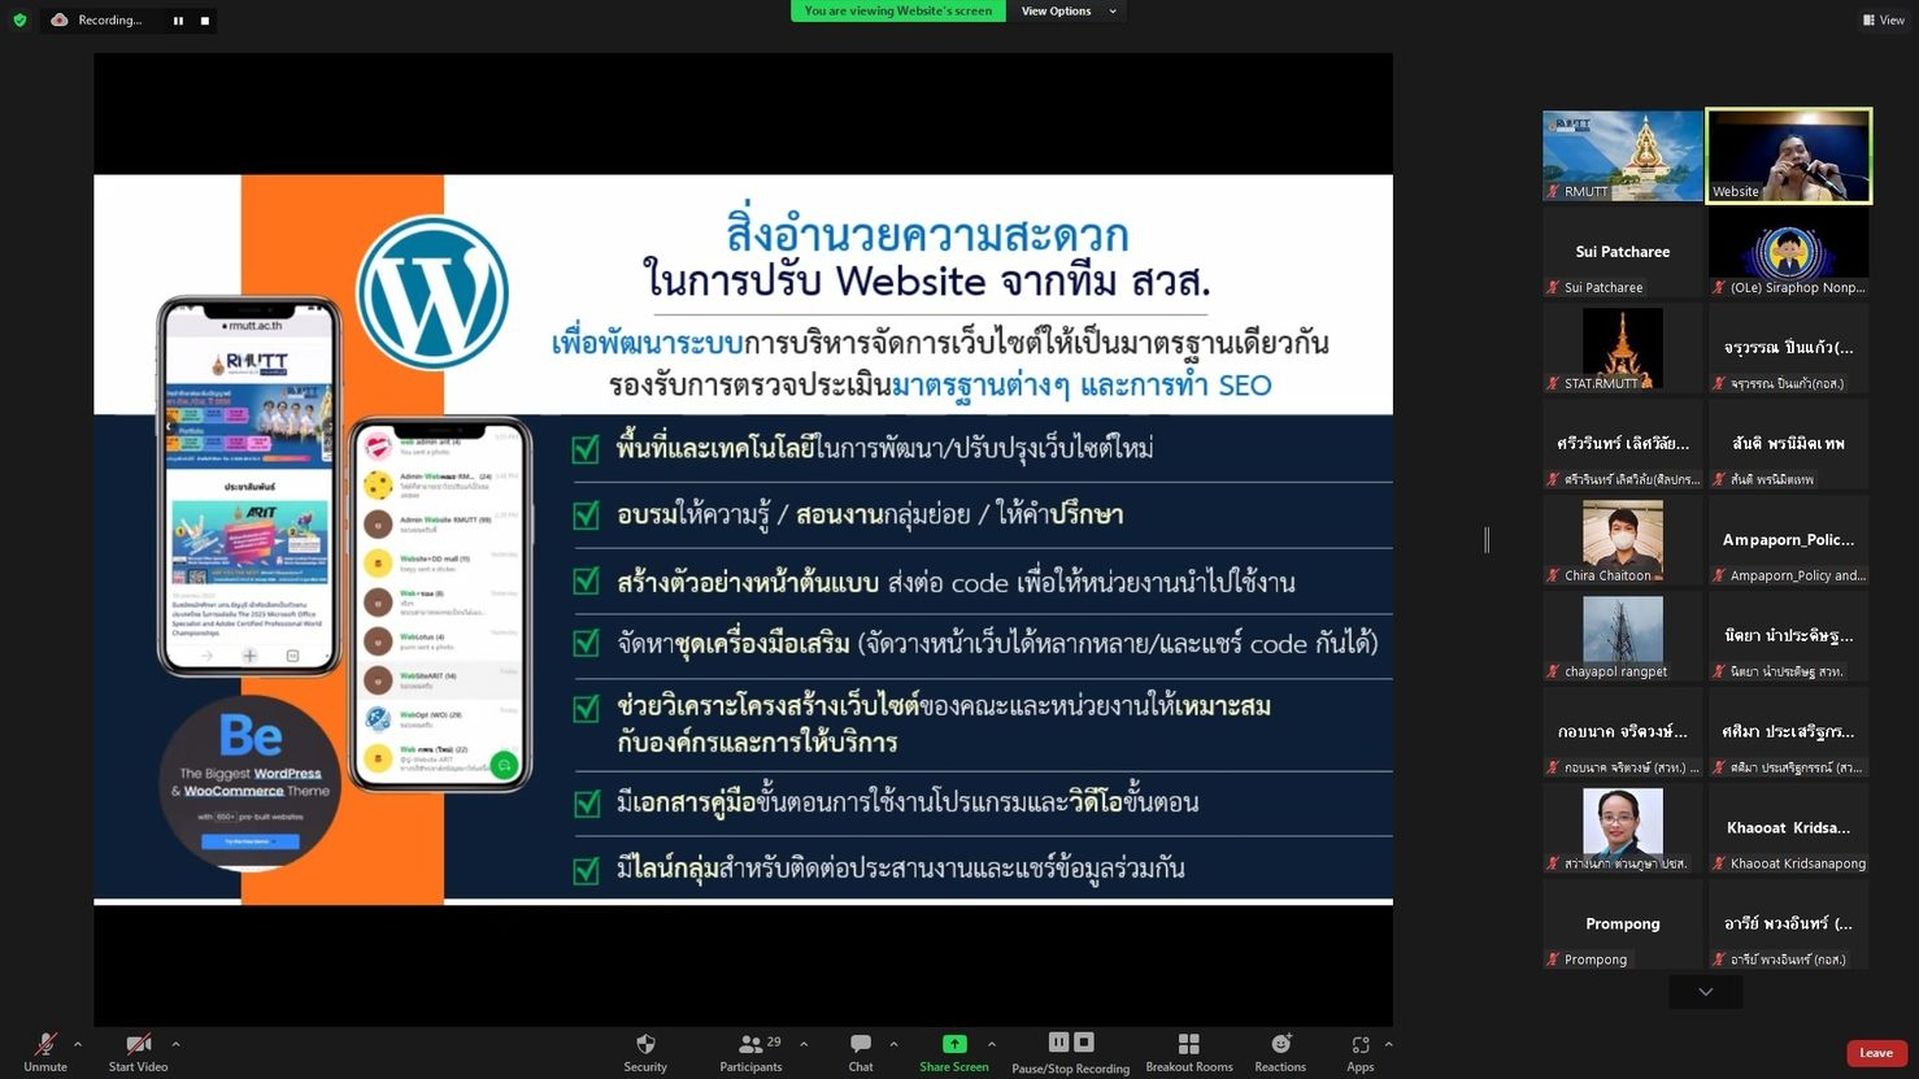1919x1079 pixels.
Task: Switch layout with the View button
Action: [x=1884, y=20]
